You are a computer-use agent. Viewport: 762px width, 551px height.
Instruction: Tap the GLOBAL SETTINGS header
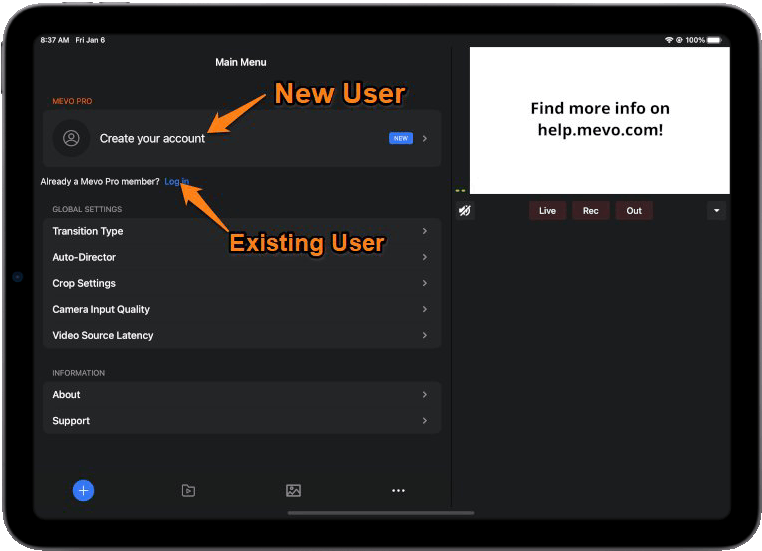point(87,209)
